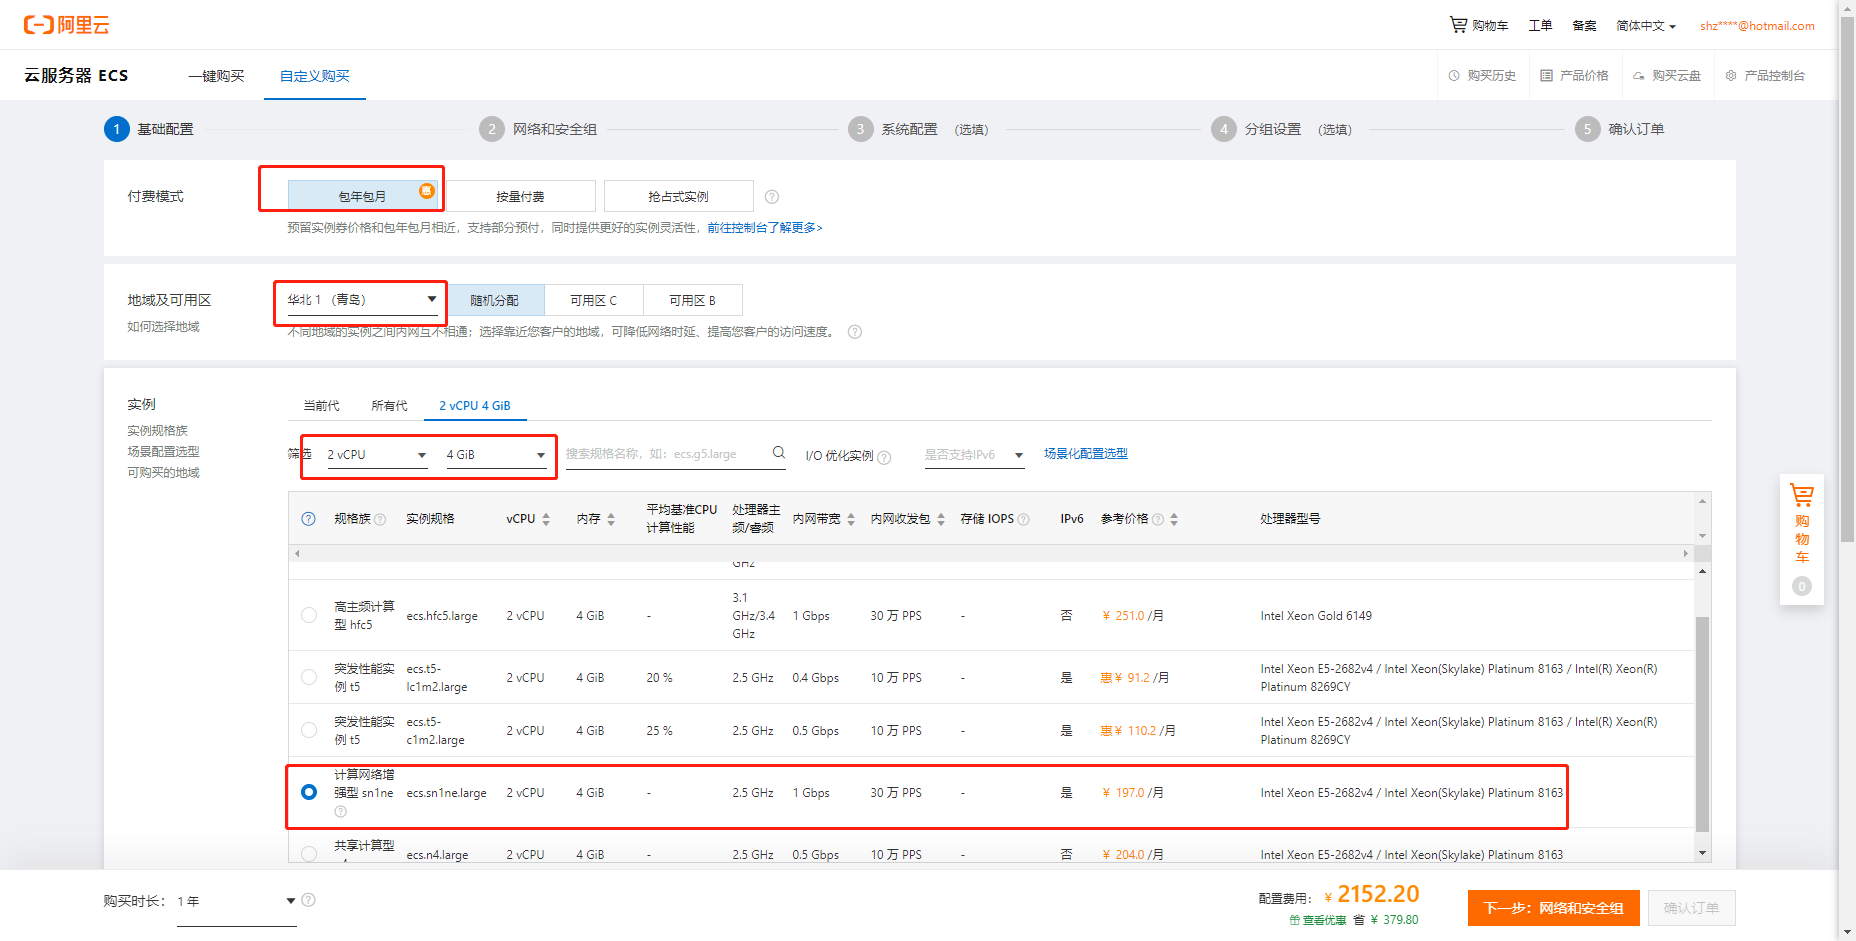
Task: Open the 是否支持IPv6 dropdown
Action: click(974, 455)
